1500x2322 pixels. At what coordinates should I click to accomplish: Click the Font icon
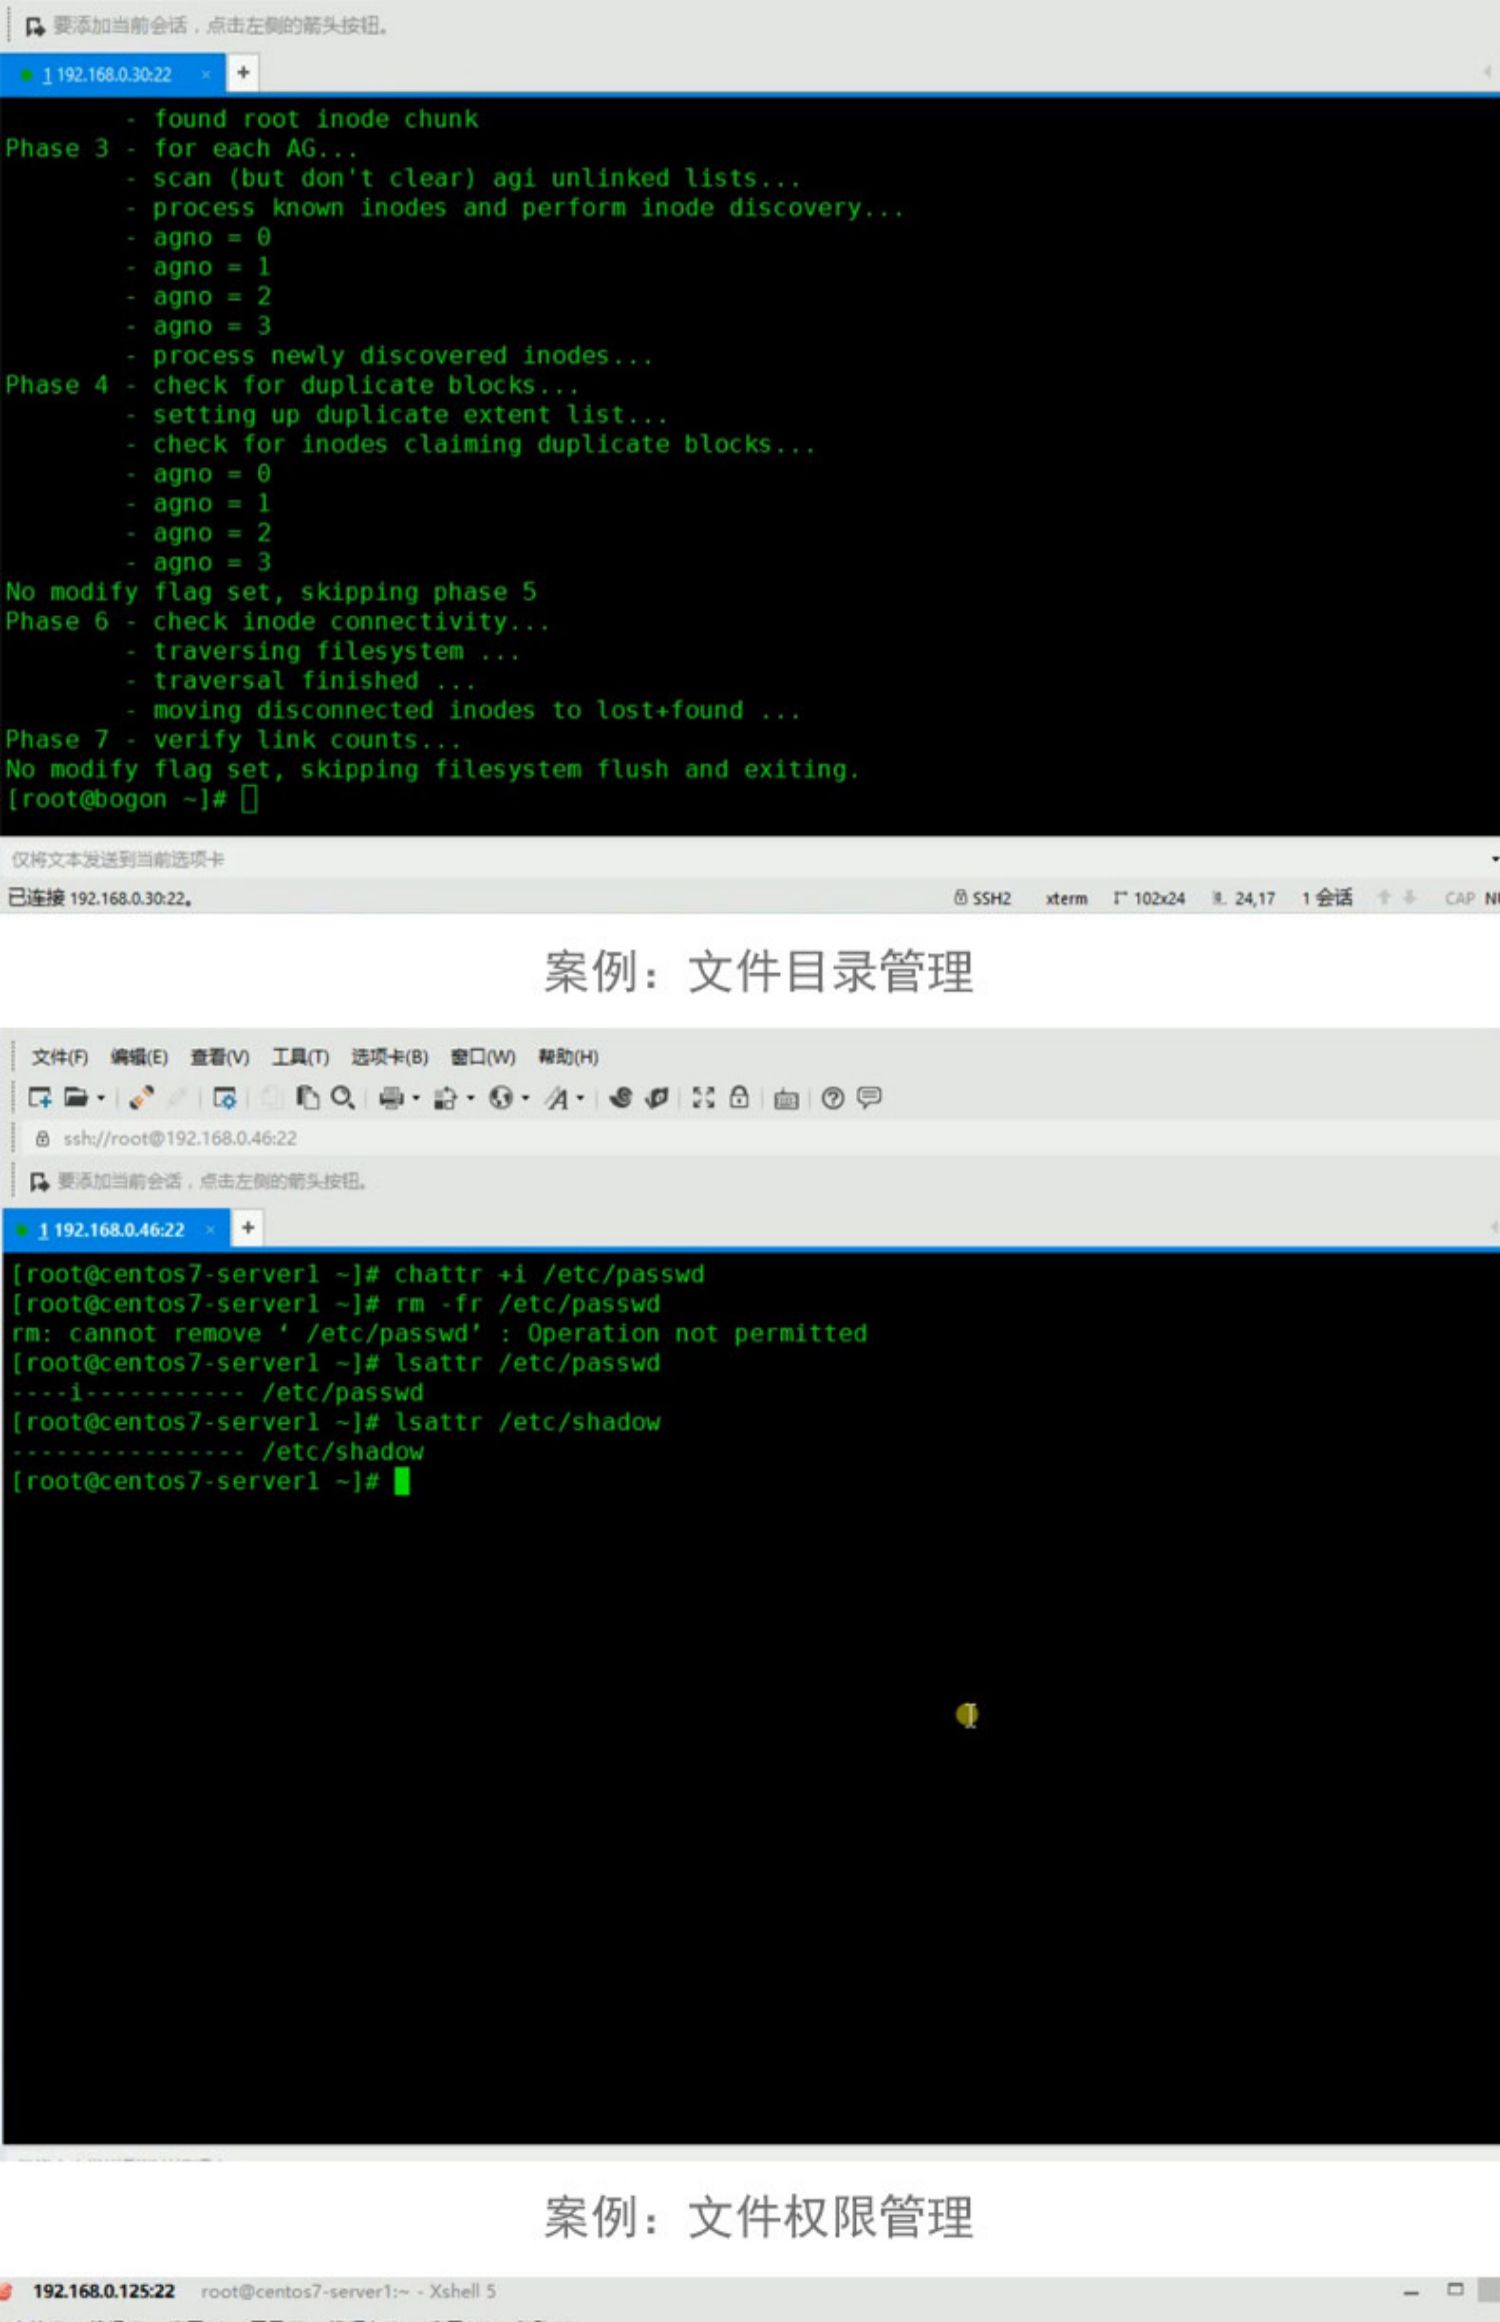click(x=557, y=1098)
